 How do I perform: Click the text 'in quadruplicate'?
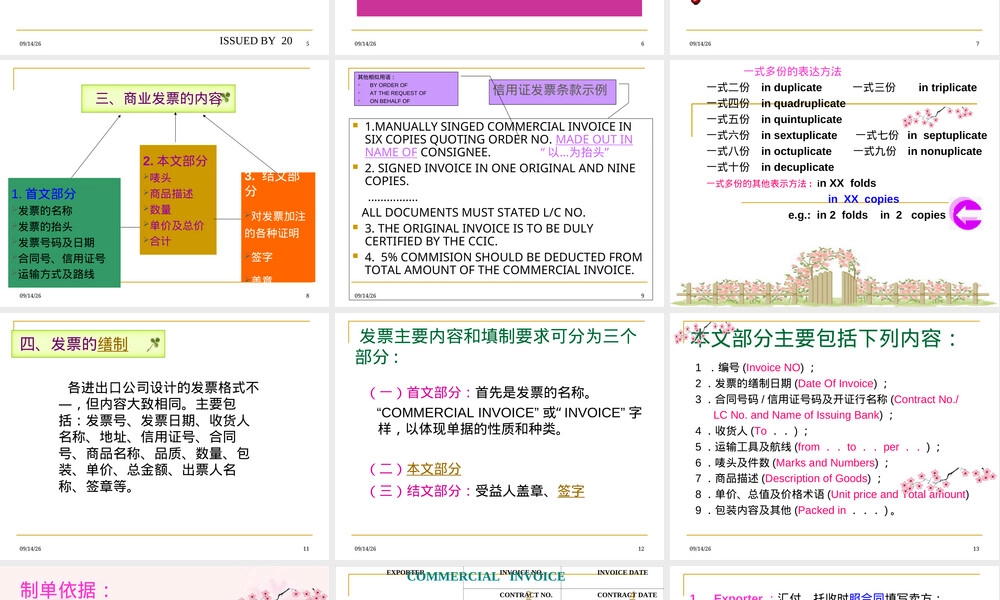(x=803, y=103)
